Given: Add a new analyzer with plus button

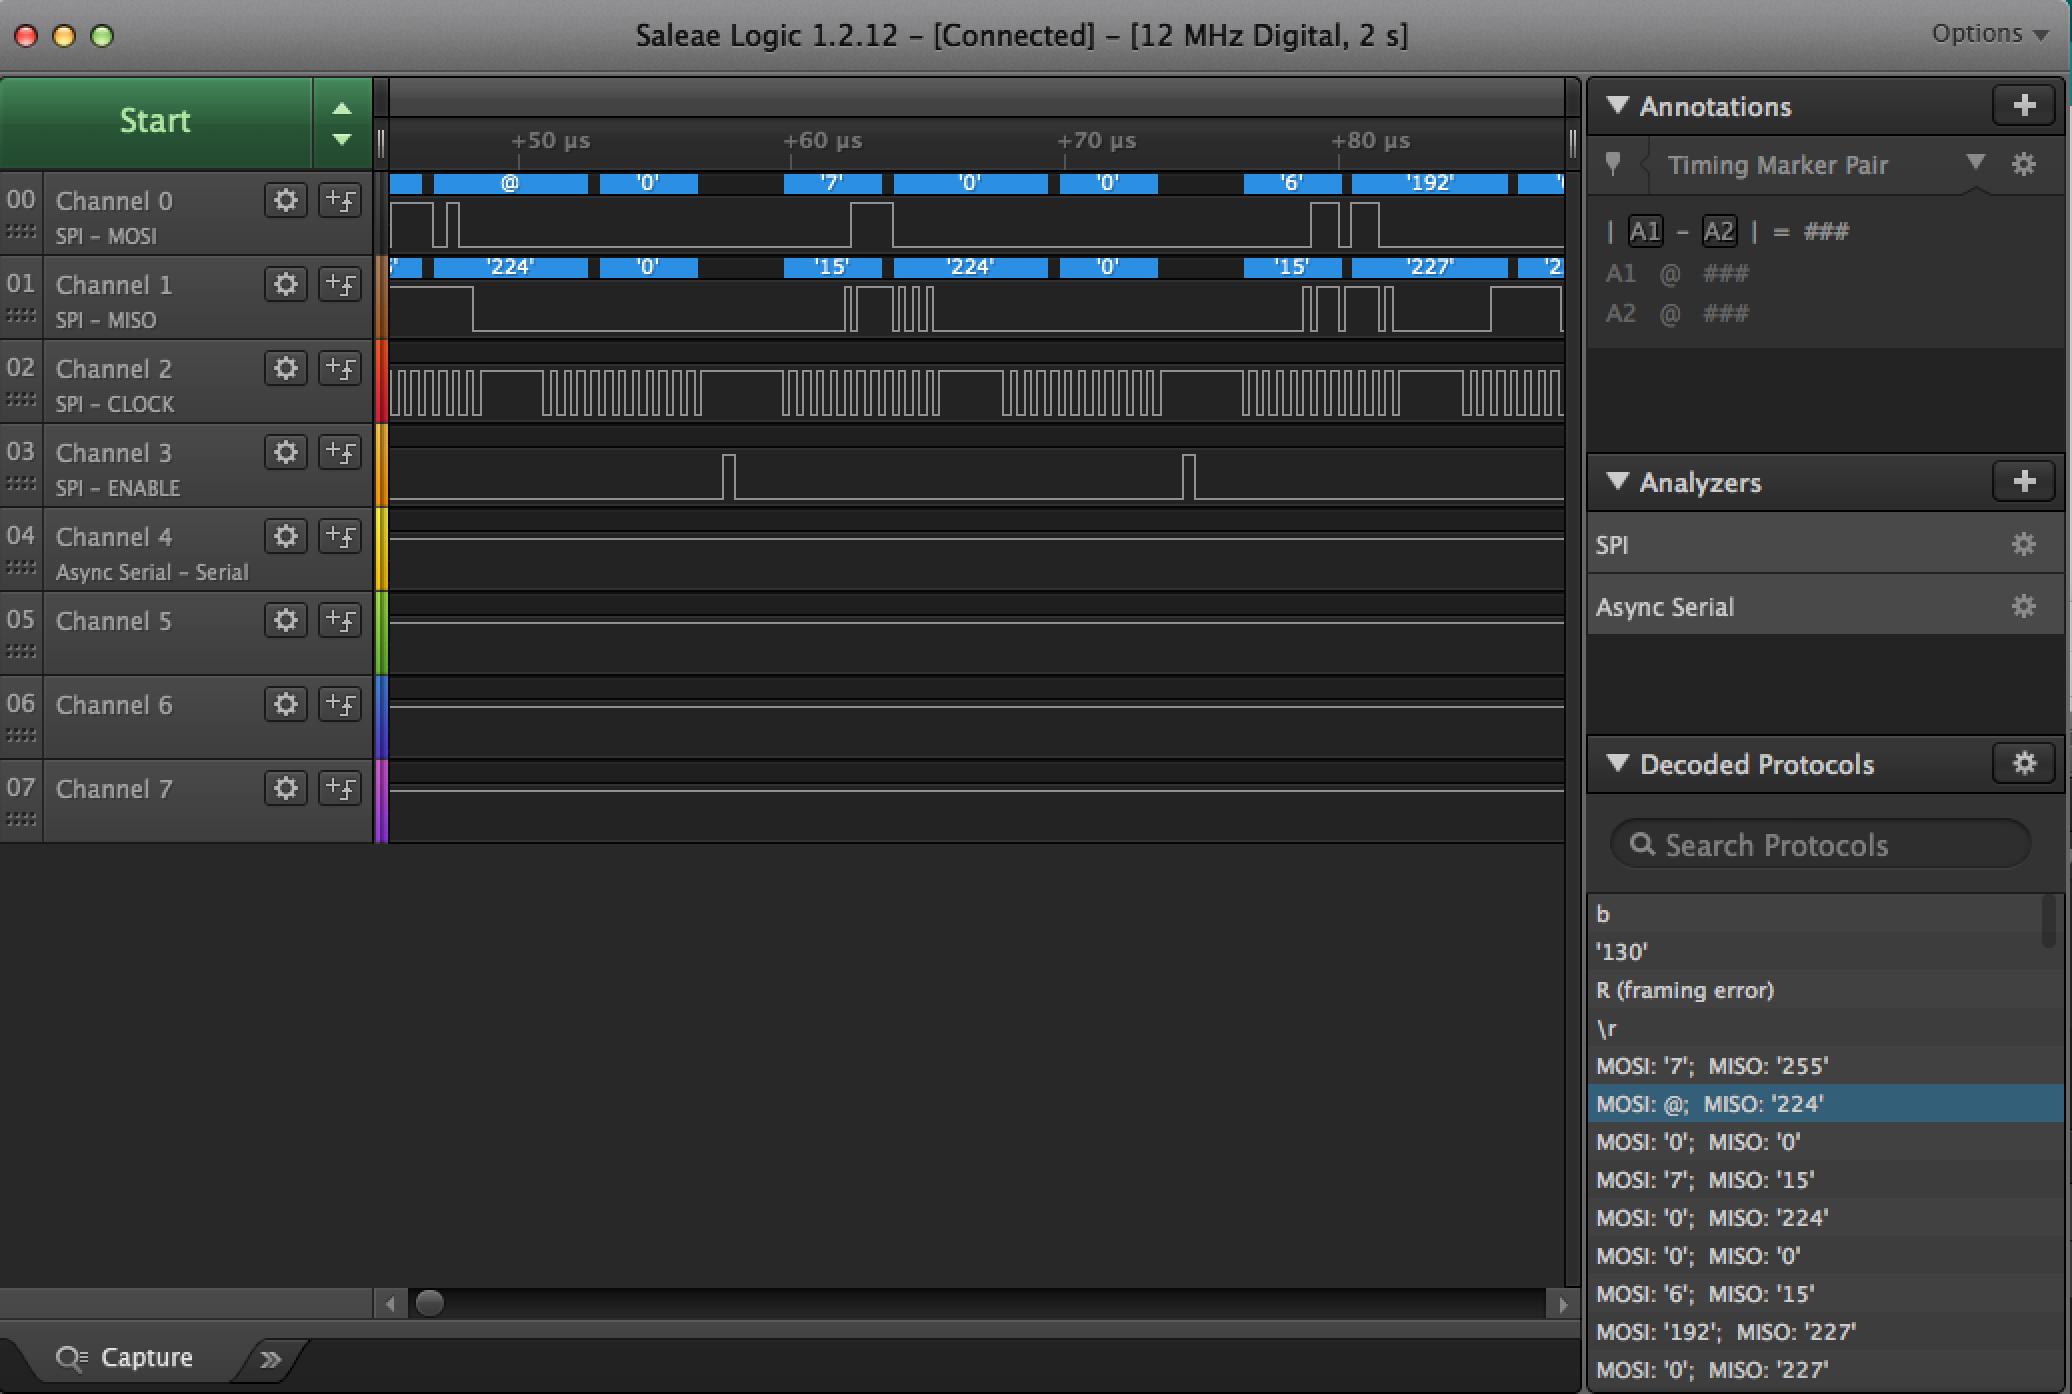Looking at the screenshot, I should point(2023,482).
